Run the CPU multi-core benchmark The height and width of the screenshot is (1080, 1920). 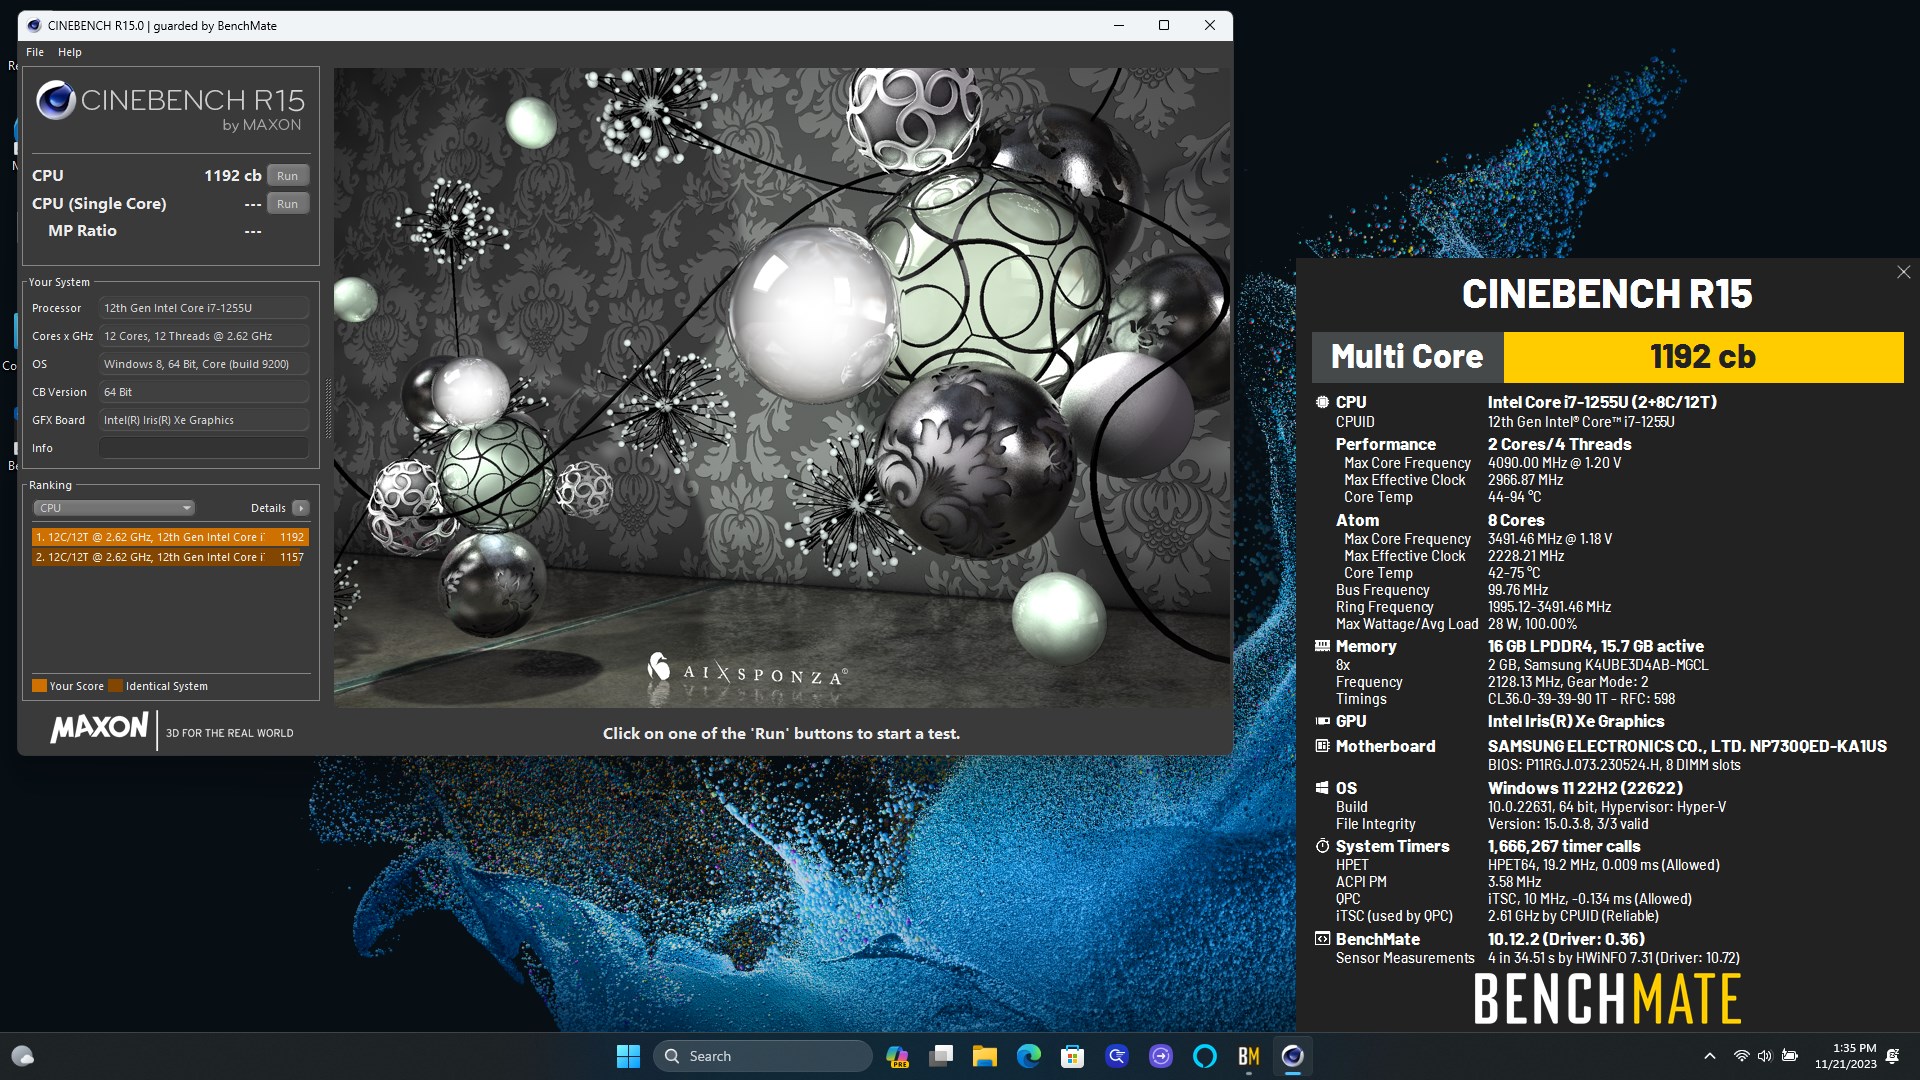[287, 175]
